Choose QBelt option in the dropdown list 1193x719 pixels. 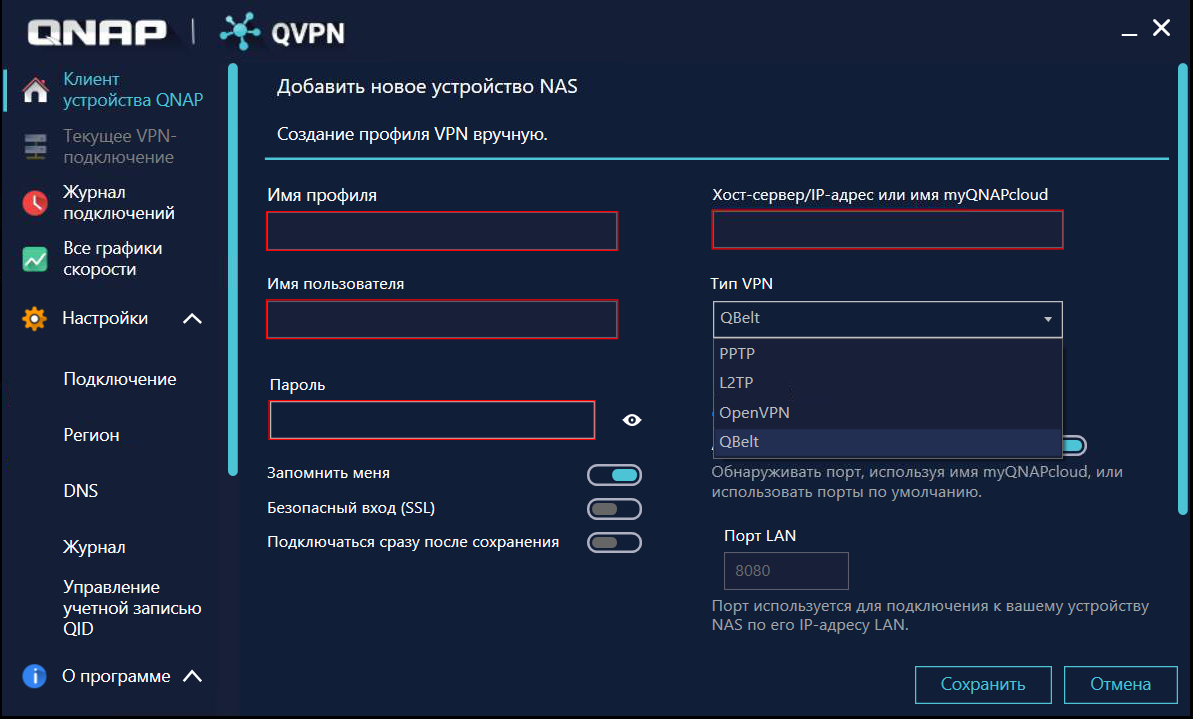[887, 442]
